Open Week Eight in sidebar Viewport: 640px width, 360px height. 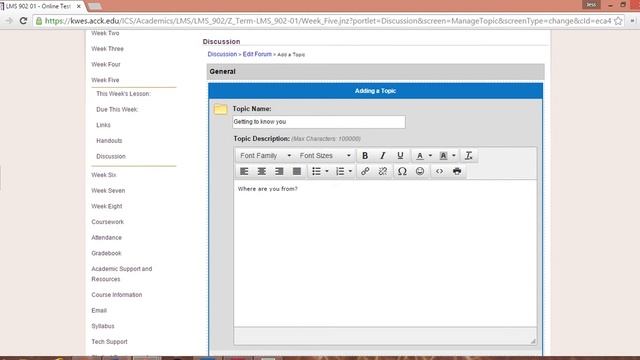(107, 206)
